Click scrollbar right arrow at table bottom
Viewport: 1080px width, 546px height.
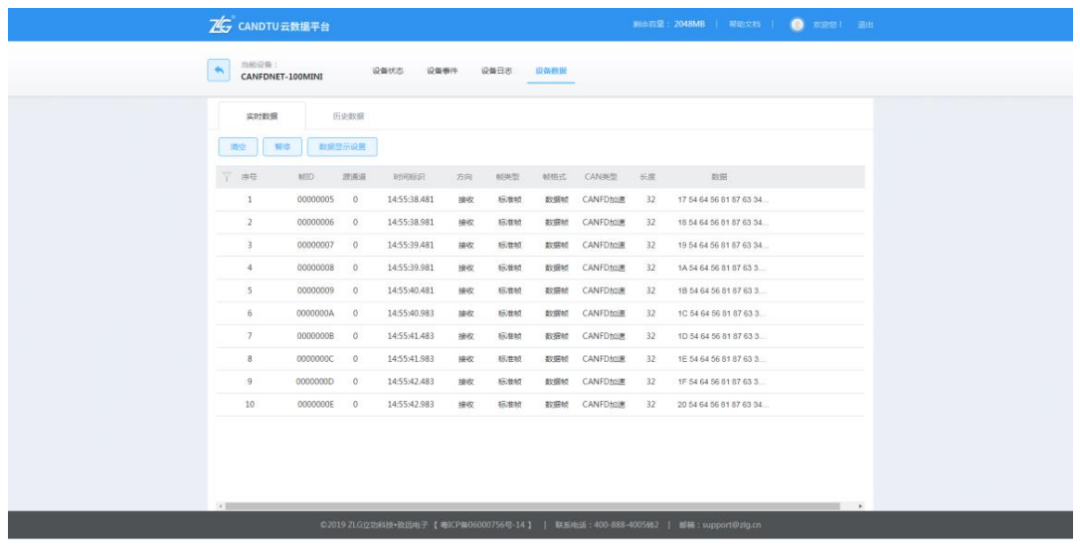pos(862,506)
